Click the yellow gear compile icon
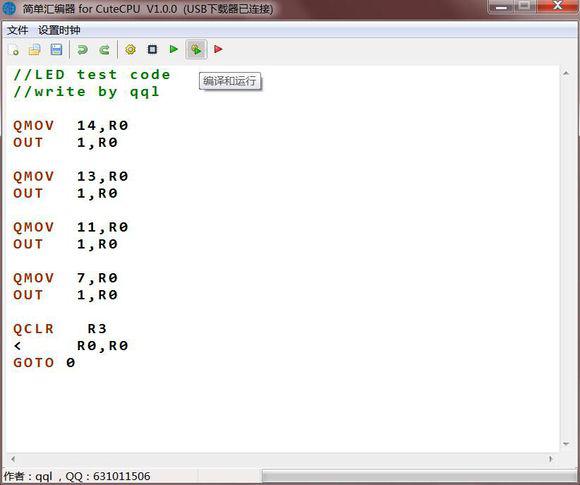The height and width of the screenshot is (485, 580). [130, 49]
